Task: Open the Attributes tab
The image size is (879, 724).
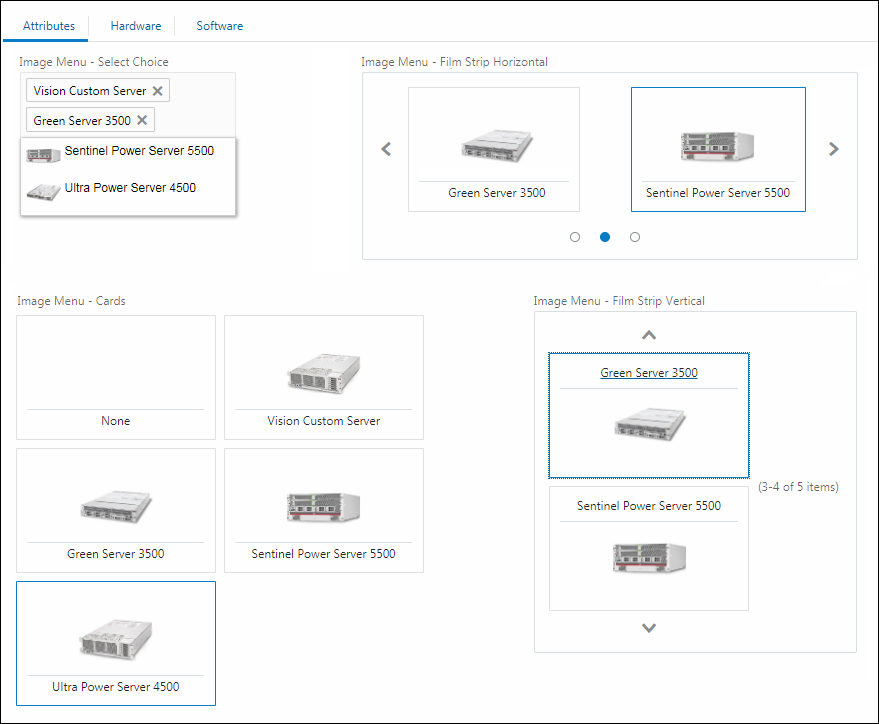Action: click(49, 26)
